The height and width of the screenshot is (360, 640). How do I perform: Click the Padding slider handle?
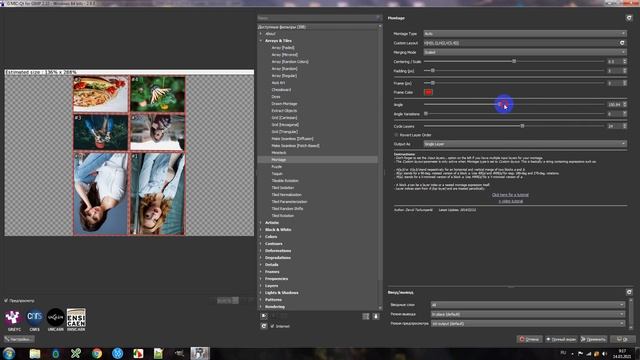pyautogui.click(x=433, y=71)
